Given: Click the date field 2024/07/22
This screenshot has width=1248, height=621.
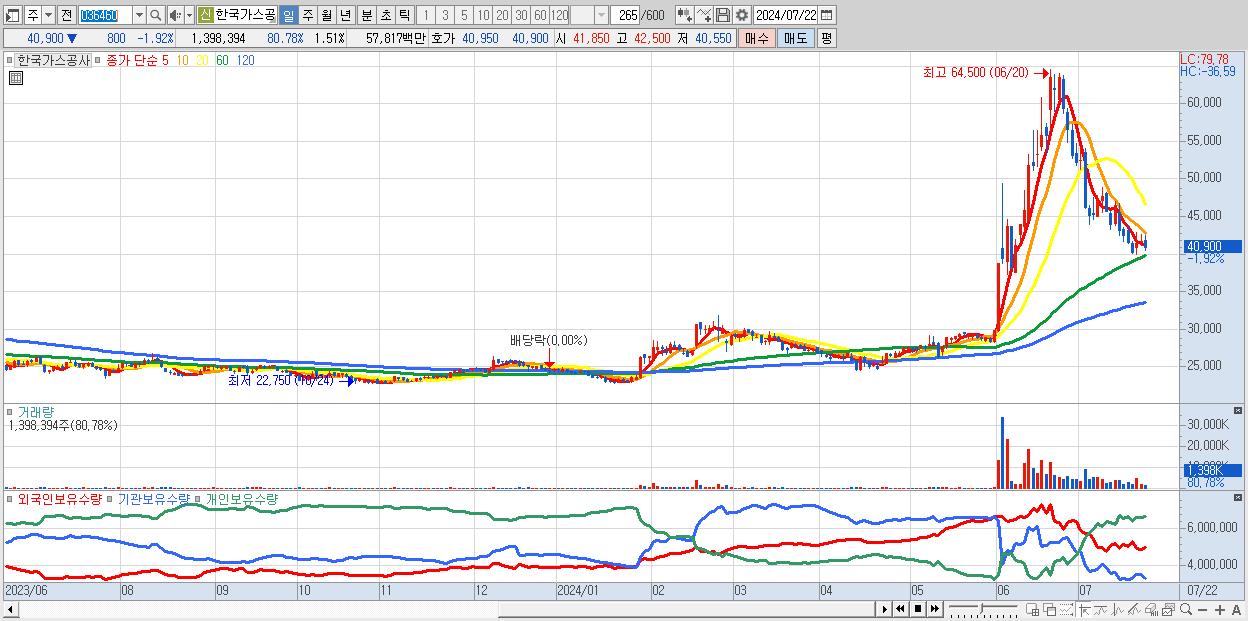Looking at the screenshot, I should click(x=785, y=15).
